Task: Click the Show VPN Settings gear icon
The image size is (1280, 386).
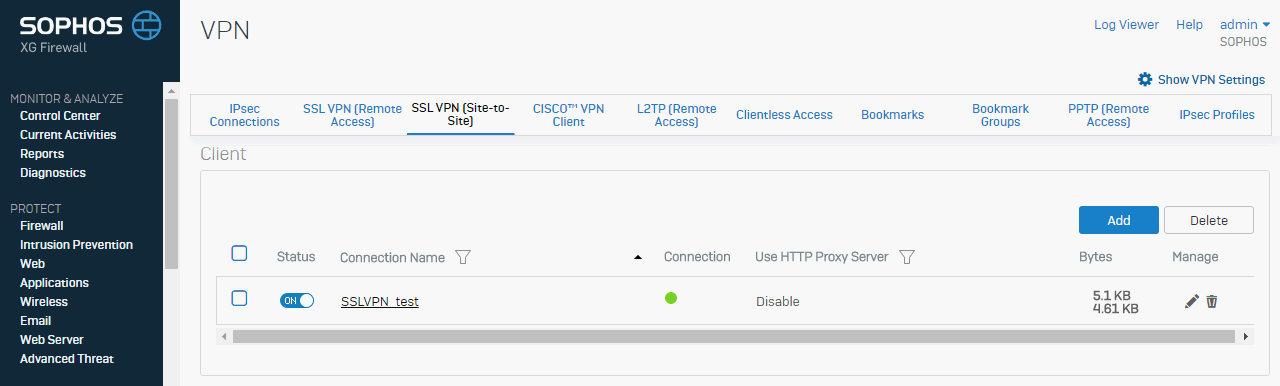Action: [1145, 79]
